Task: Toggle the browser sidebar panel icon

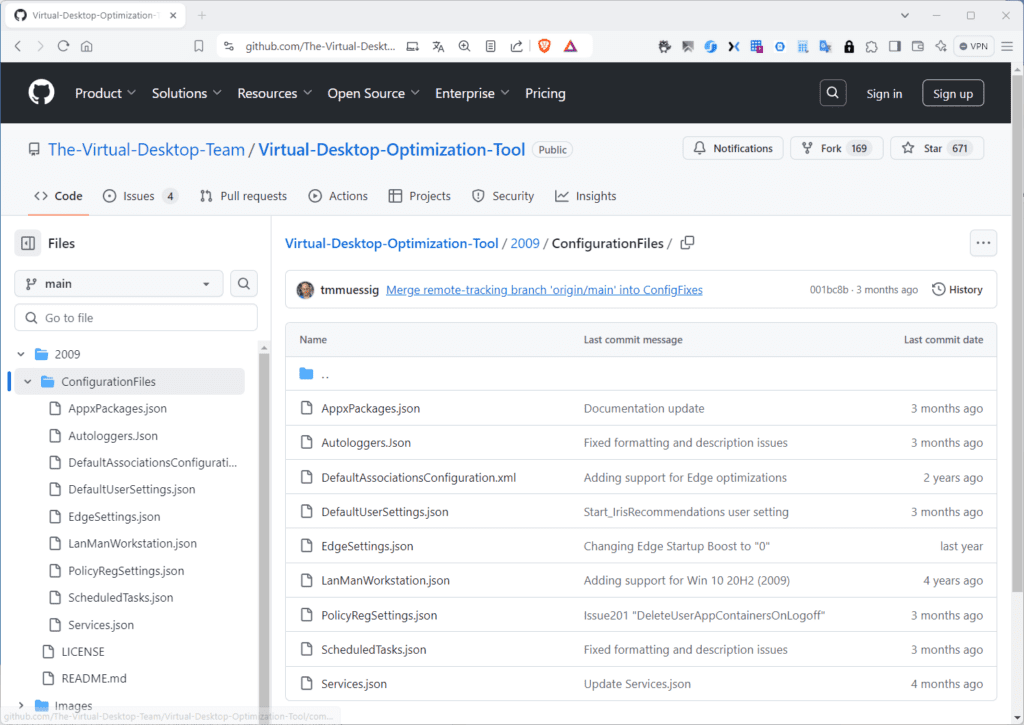Action: 895,46
